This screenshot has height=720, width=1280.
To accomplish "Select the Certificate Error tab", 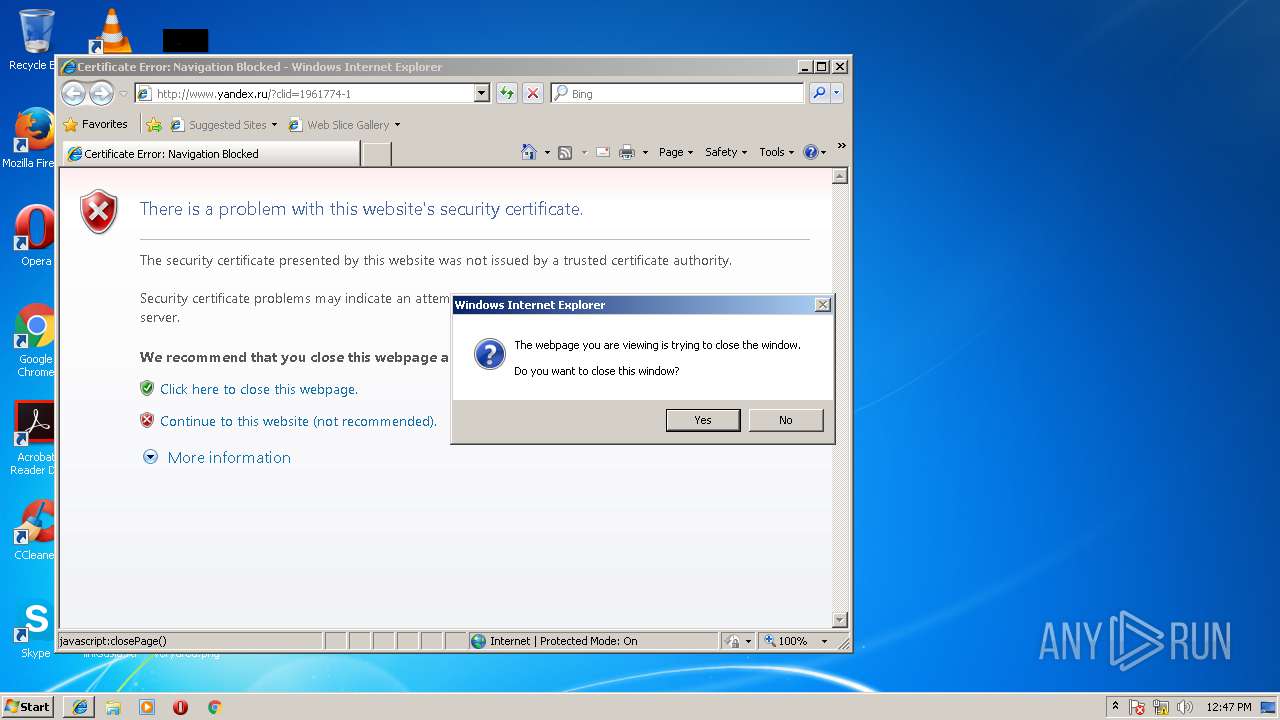I will pos(211,154).
